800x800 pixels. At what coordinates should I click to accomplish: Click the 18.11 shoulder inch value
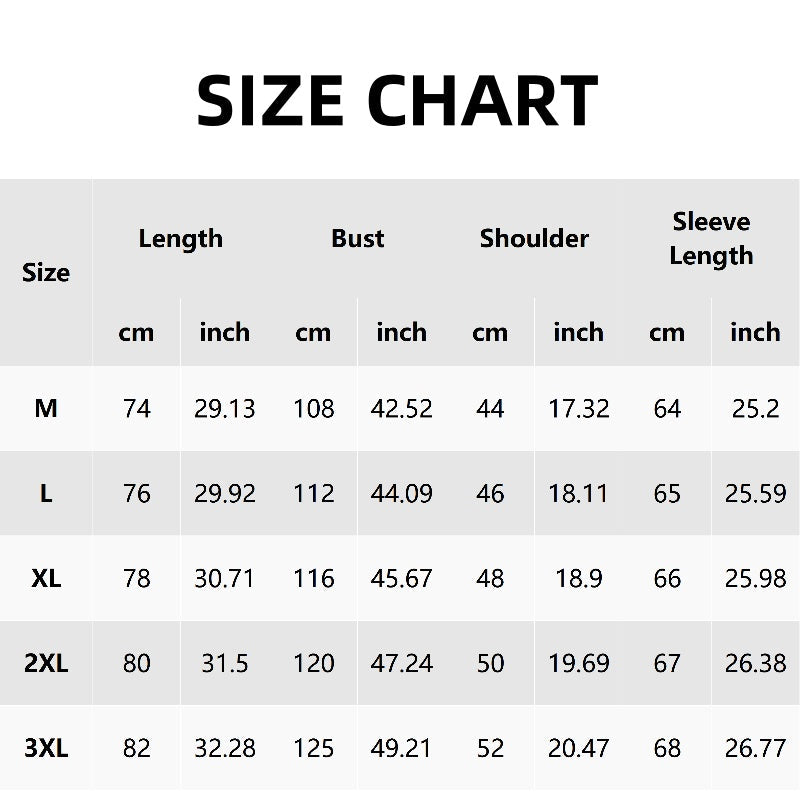578,493
